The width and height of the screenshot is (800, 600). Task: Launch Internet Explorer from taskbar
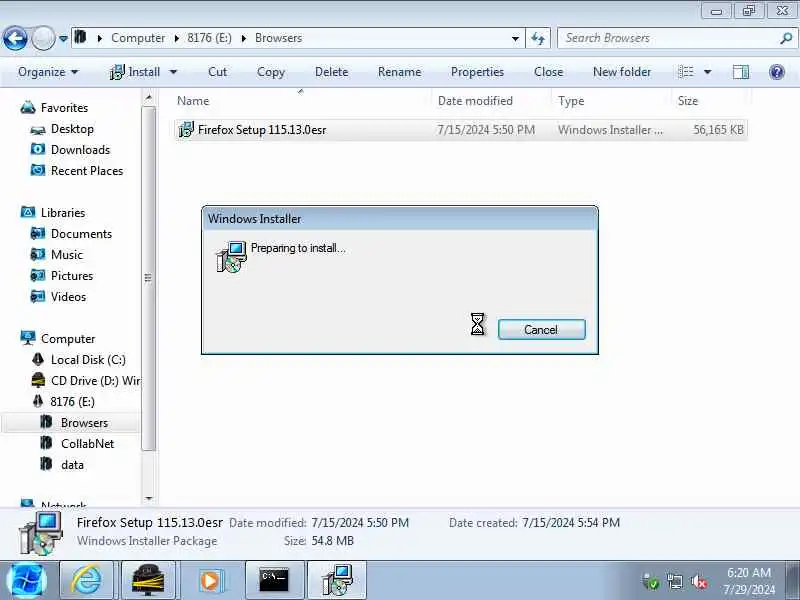pos(86,581)
